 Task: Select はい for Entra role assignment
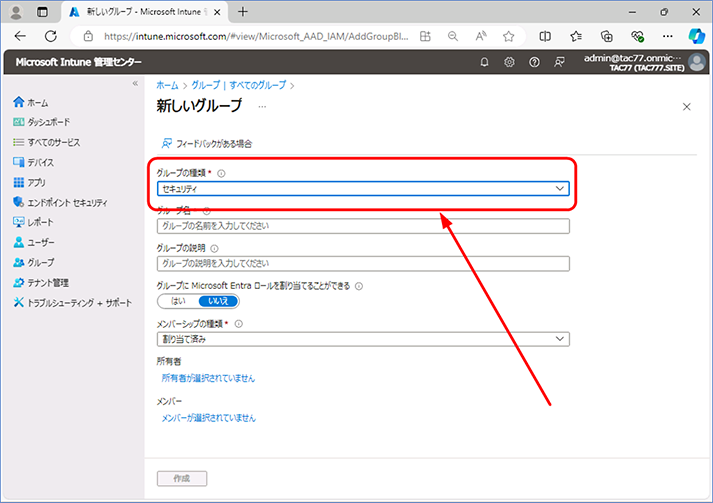tap(178, 301)
